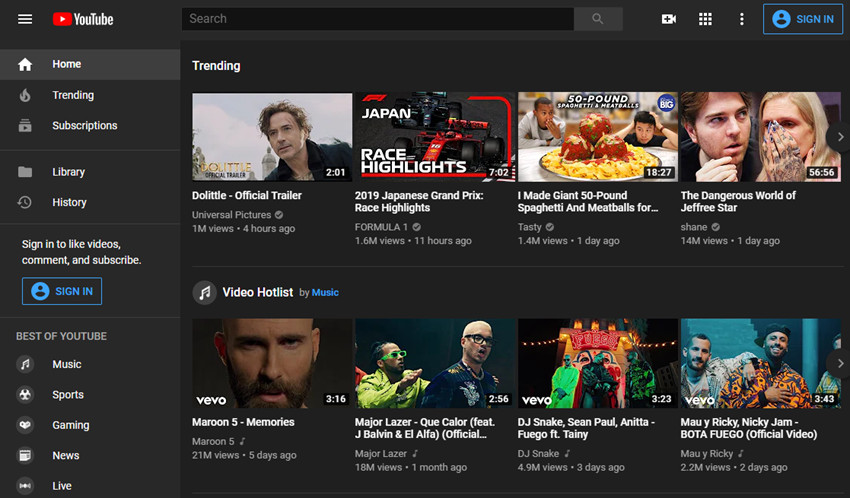The image size is (850, 498).
Task: Play the 50-Pound Spaghetti thumbnail
Action: pyautogui.click(x=598, y=137)
